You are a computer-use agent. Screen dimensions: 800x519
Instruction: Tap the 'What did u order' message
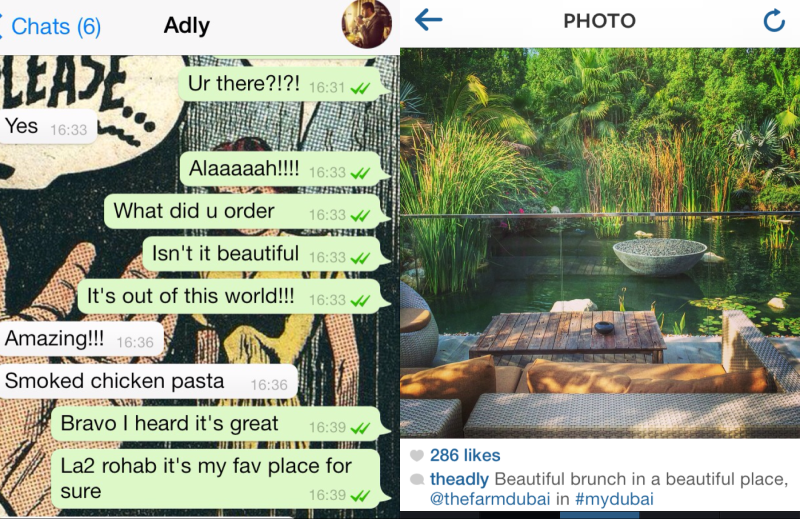243,211
